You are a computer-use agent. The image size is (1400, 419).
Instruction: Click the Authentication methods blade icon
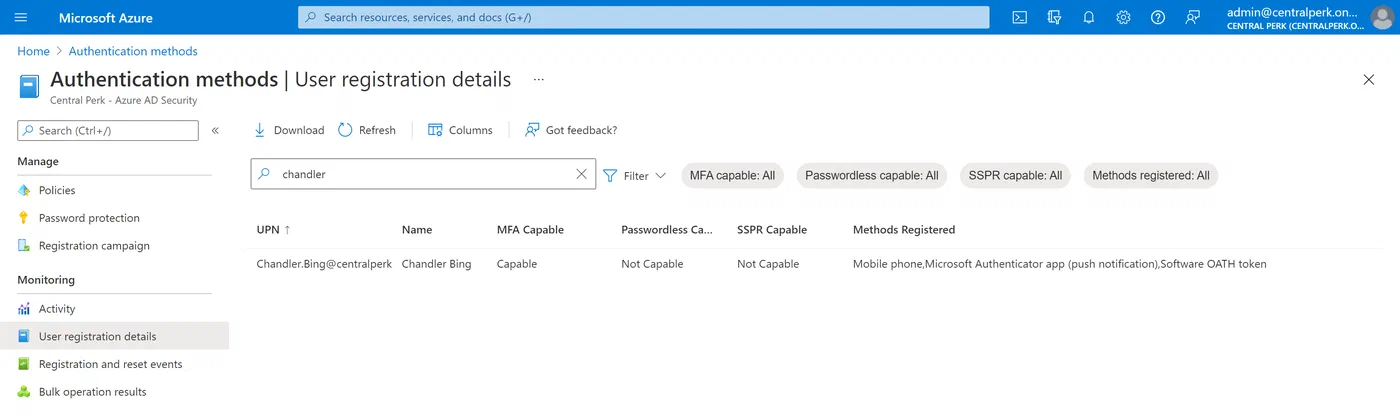click(x=29, y=85)
